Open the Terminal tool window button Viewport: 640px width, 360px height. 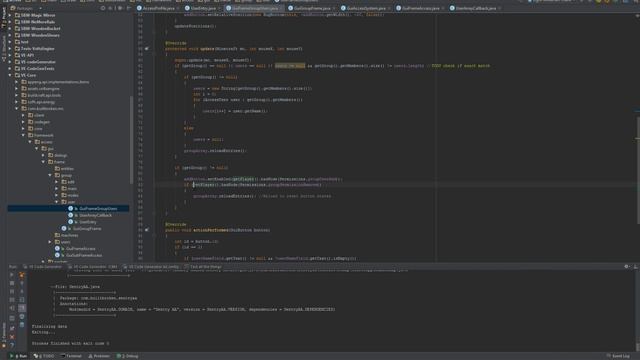click(71, 356)
